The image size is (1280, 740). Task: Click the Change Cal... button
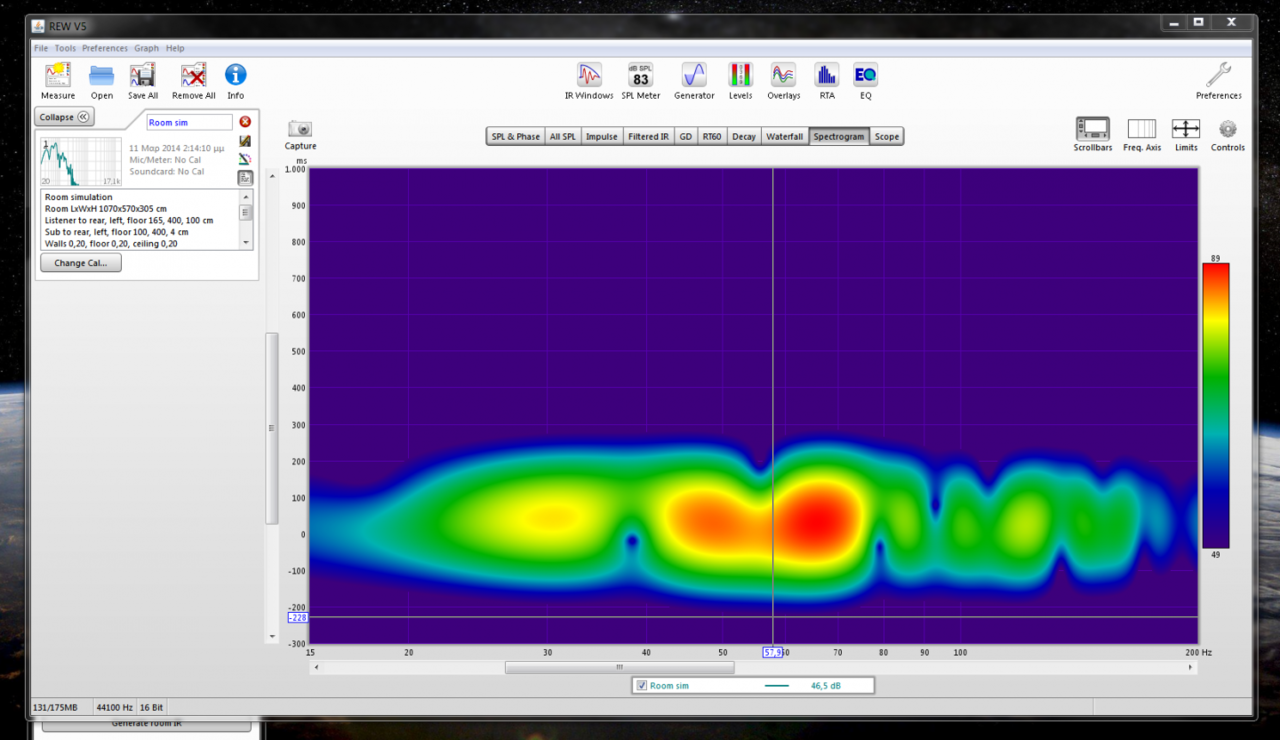(81, 263)
